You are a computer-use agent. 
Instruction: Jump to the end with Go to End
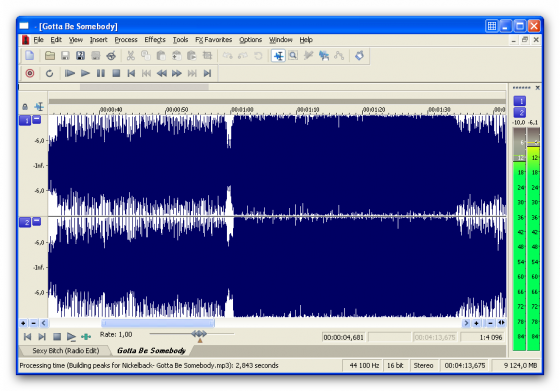coord(208,74)
